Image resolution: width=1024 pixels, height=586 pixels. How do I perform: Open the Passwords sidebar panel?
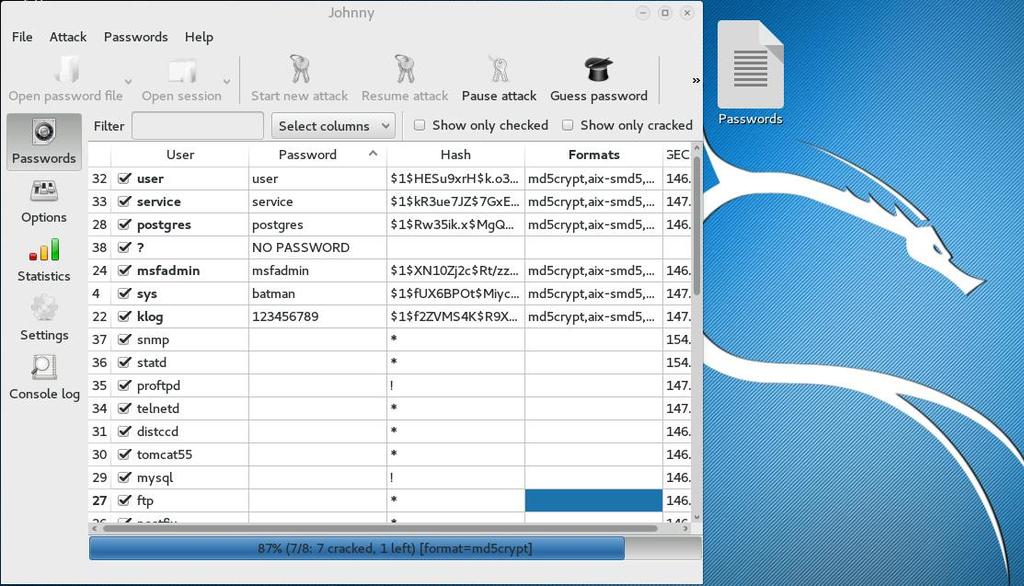click(44, 142)
